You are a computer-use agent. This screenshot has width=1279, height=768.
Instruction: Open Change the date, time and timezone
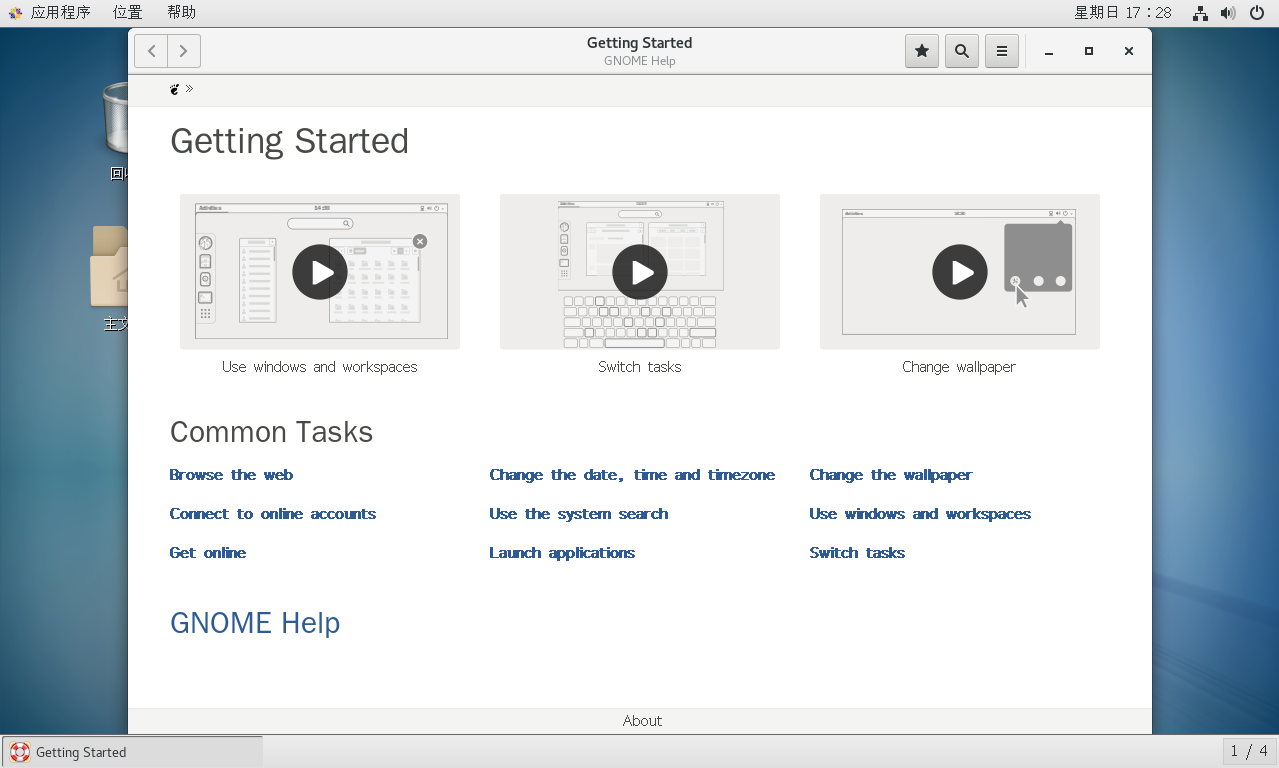(x=632, y=475)
